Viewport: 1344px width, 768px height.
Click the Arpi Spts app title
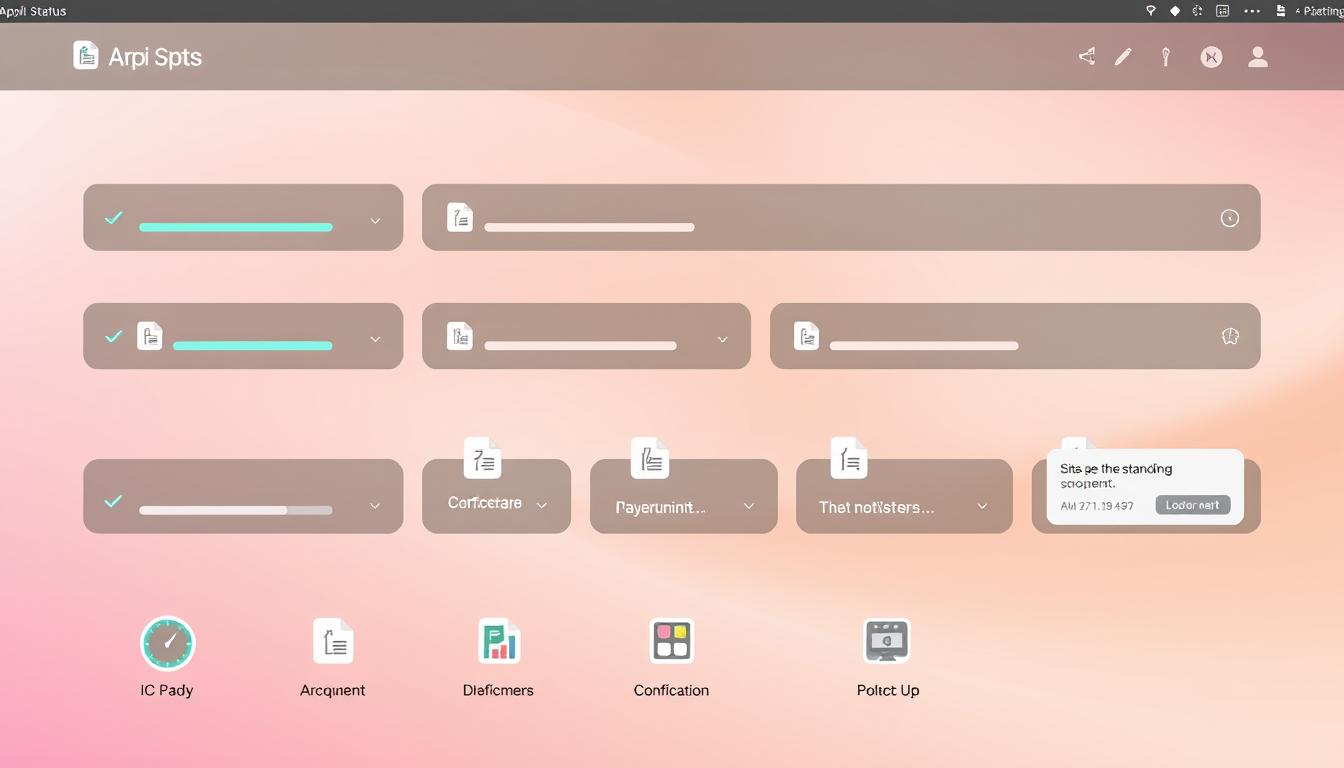click(x=155, y=57)
